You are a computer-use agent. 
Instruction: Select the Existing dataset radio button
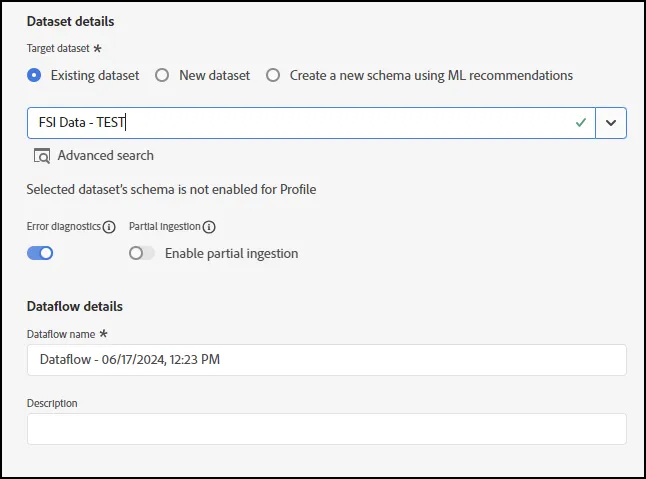[34, 75]
